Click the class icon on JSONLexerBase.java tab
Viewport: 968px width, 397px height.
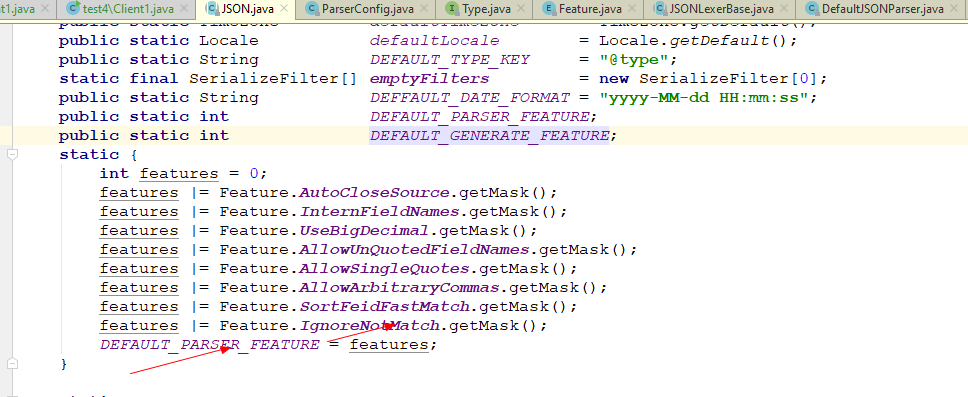tap(660, 9)
